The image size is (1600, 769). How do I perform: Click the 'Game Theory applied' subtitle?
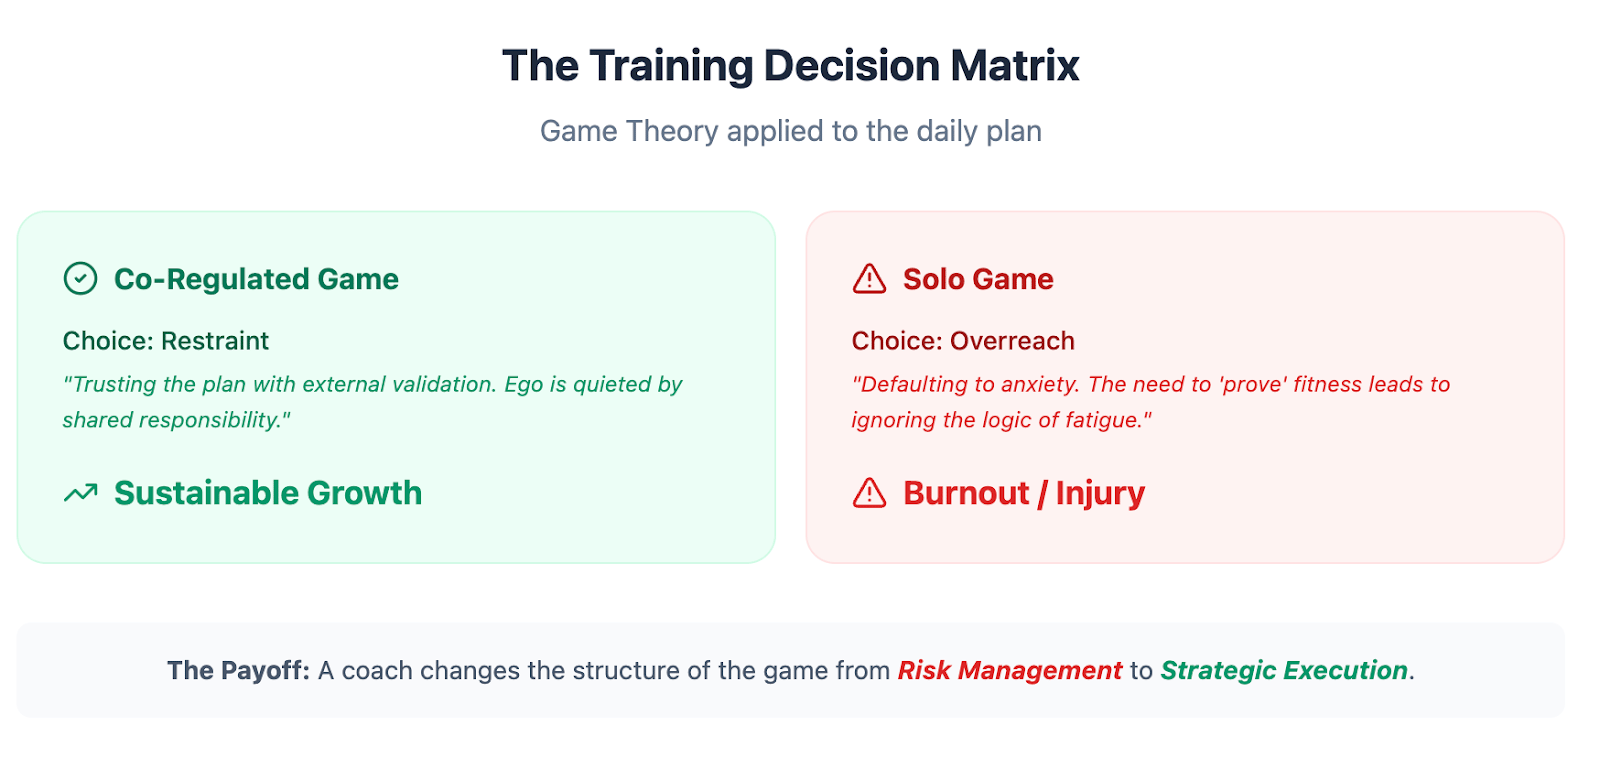pos(790,131)
